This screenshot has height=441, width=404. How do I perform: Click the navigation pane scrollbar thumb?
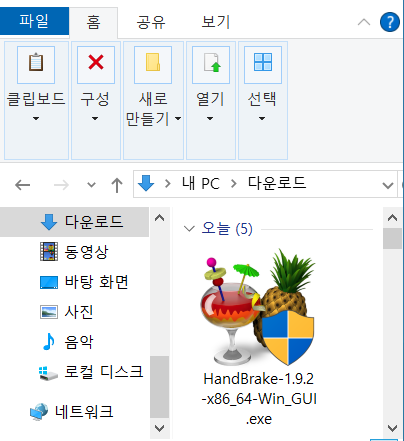pos(159,387)
